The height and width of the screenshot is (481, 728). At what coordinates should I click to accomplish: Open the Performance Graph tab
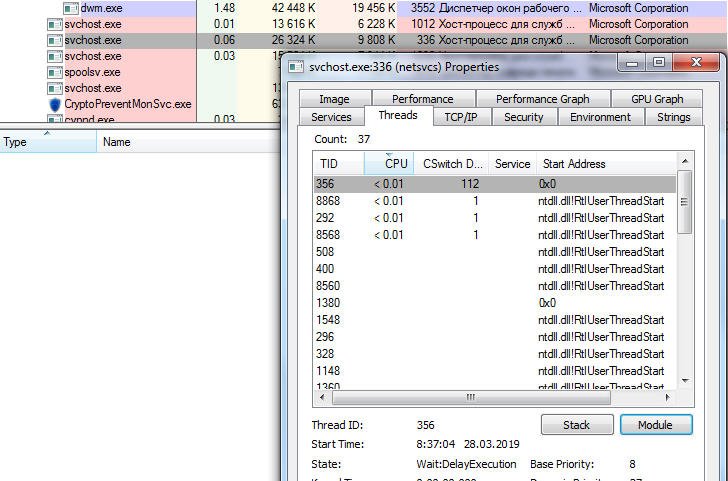542,99
